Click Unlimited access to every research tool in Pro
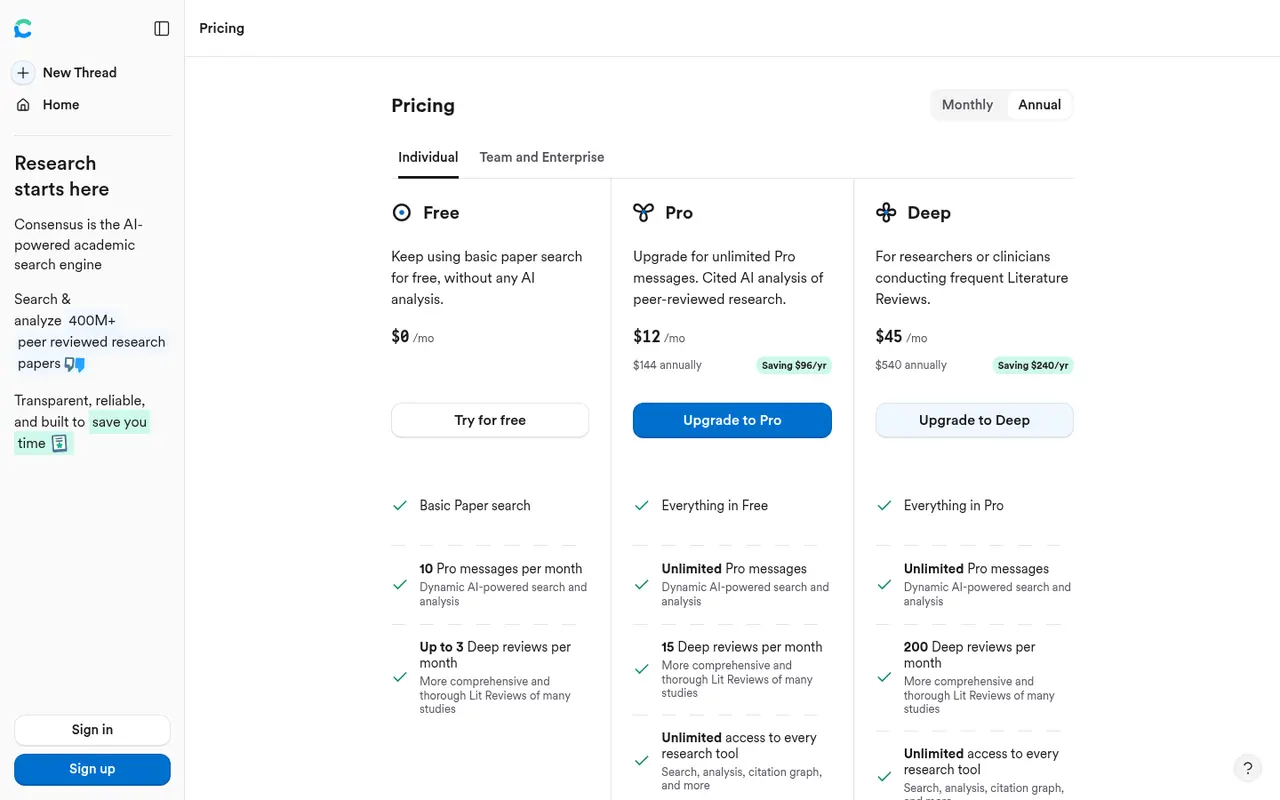 739,745
